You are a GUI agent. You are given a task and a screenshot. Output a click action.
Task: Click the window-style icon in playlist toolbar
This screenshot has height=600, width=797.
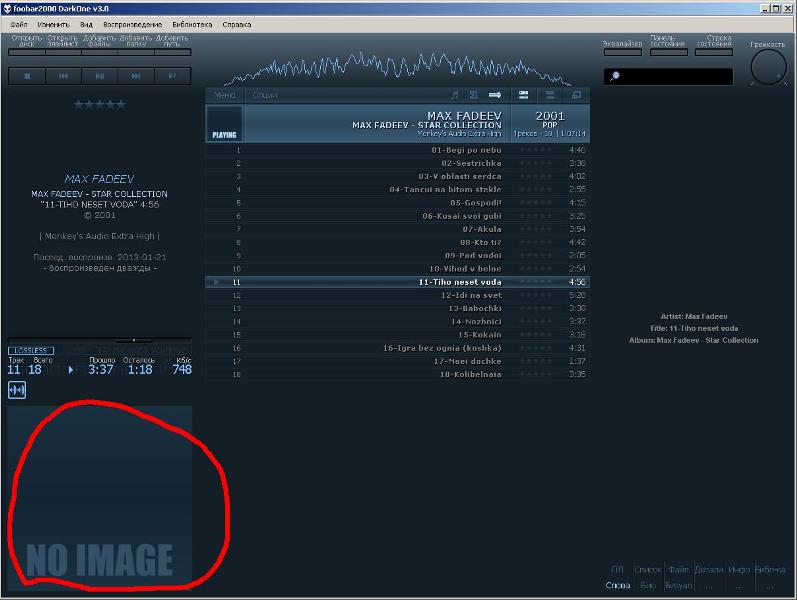tap(576, 95)
